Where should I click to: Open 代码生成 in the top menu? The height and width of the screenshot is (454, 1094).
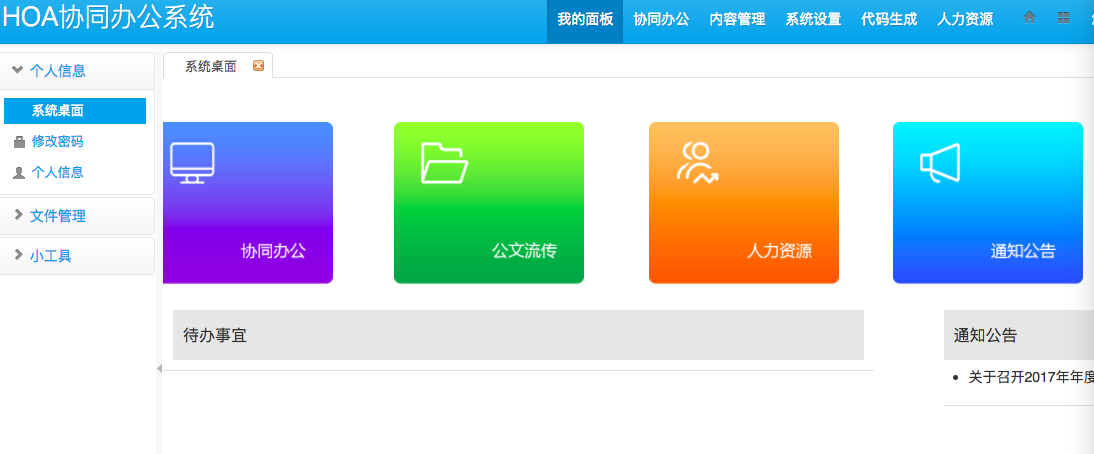pos(889,20)
